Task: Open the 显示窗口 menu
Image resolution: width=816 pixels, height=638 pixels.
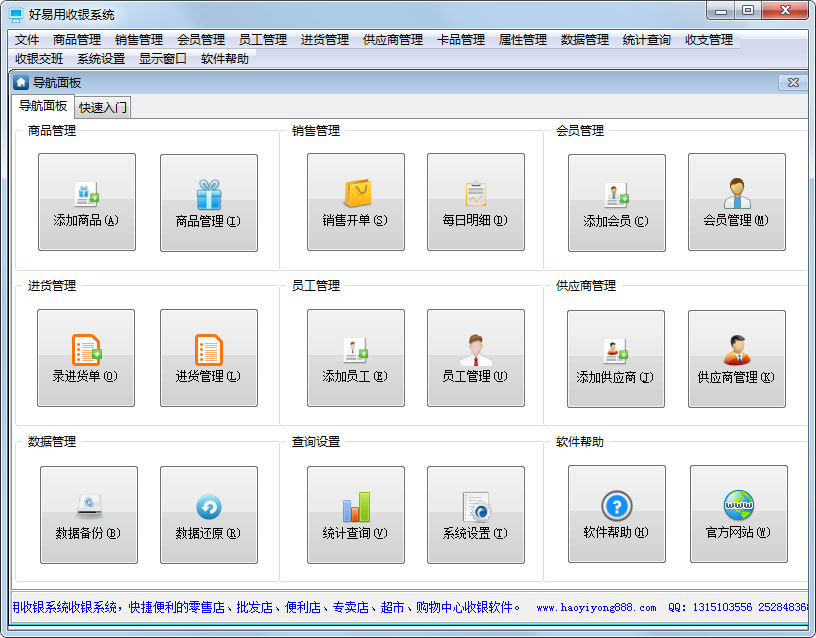Action: (162, 58)
